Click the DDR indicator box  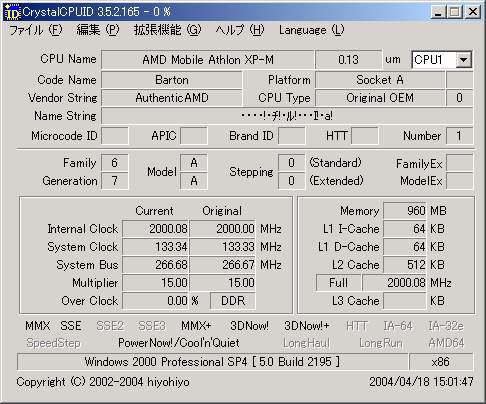(x=233, y=301)
